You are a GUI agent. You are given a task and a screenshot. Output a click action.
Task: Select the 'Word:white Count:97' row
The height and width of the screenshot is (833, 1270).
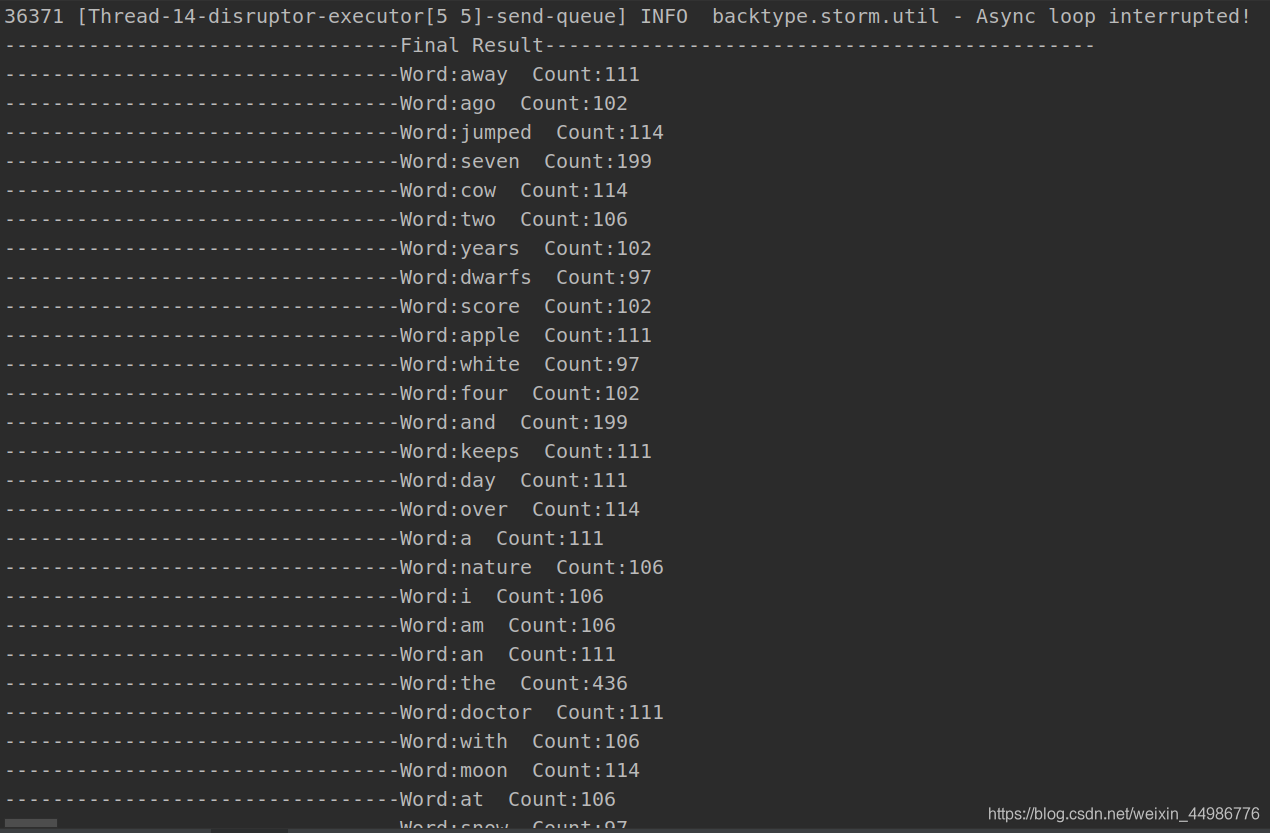[x=321, y=364]
